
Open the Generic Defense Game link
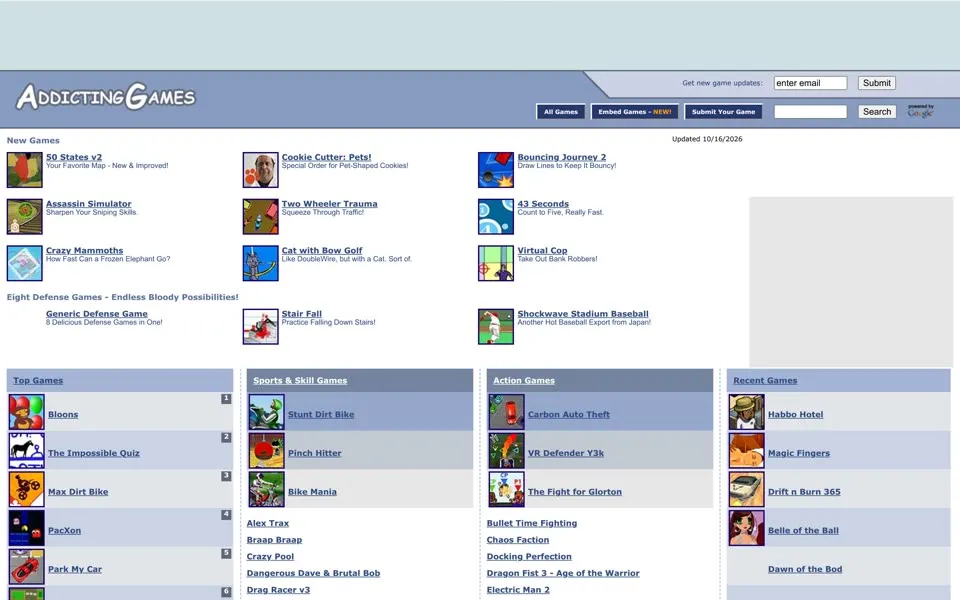97,313
